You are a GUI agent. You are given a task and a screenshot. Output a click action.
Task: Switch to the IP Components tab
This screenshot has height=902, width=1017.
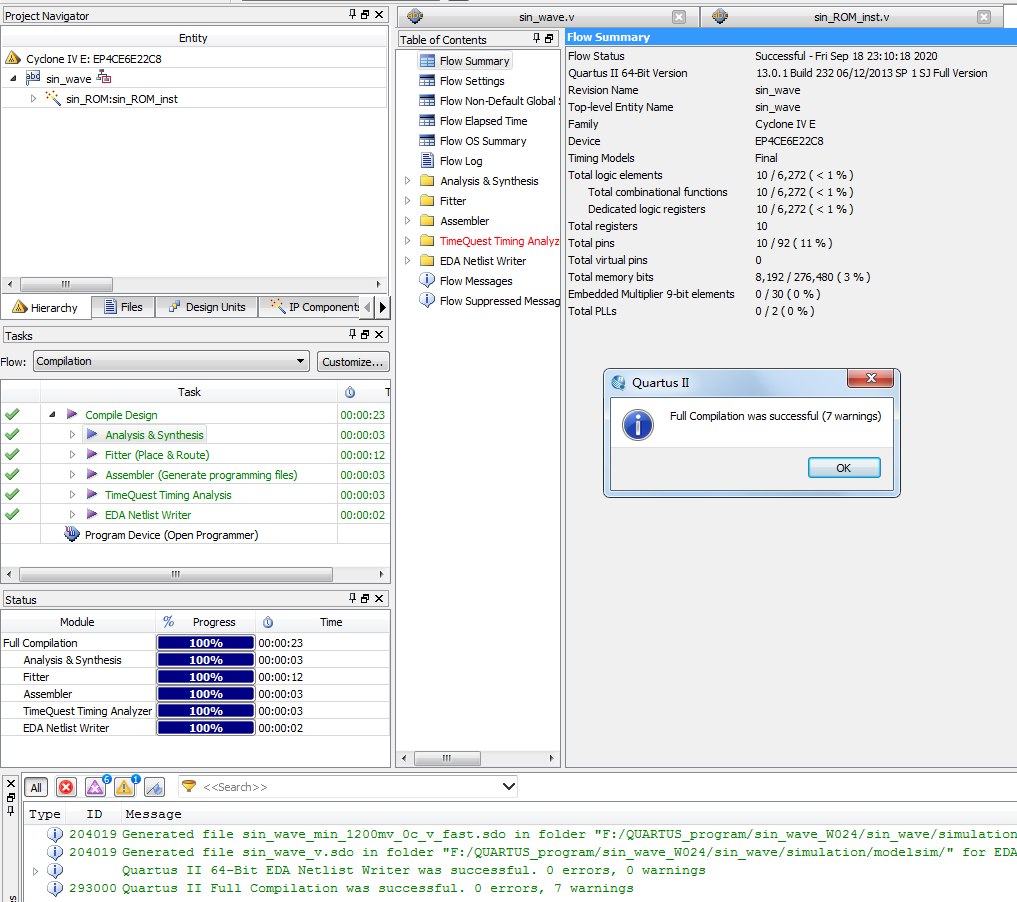(314, 307)
